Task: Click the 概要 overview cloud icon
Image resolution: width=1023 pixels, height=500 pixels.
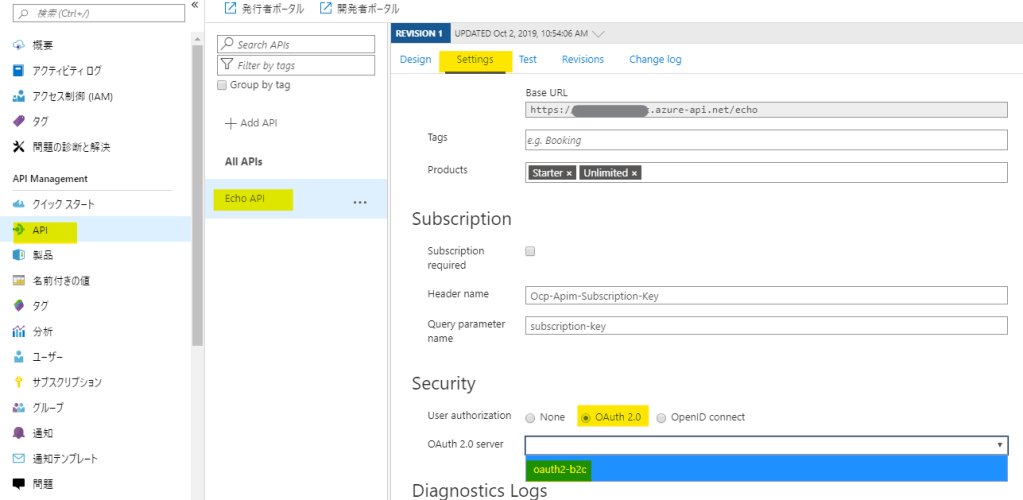Action: [18, 46]
